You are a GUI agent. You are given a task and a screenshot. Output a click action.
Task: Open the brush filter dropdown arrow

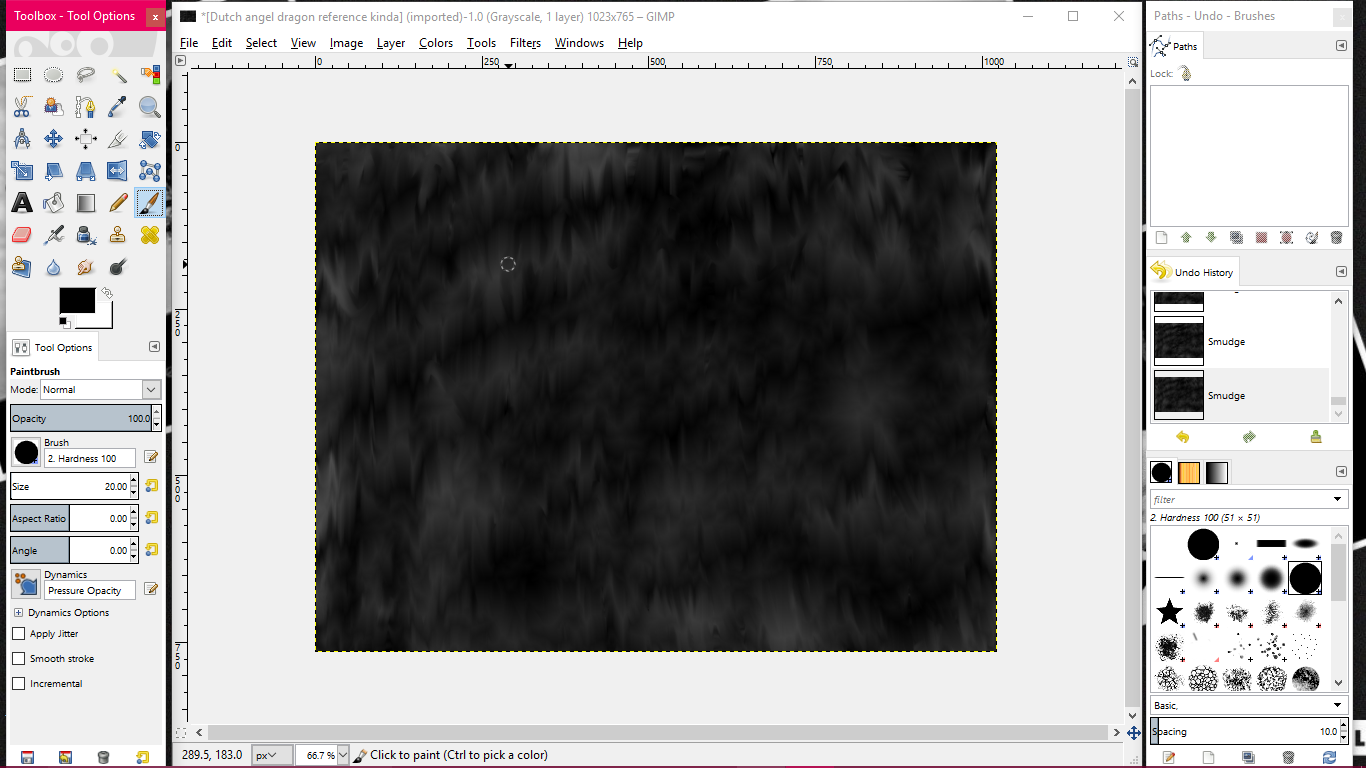(1338, 499)
